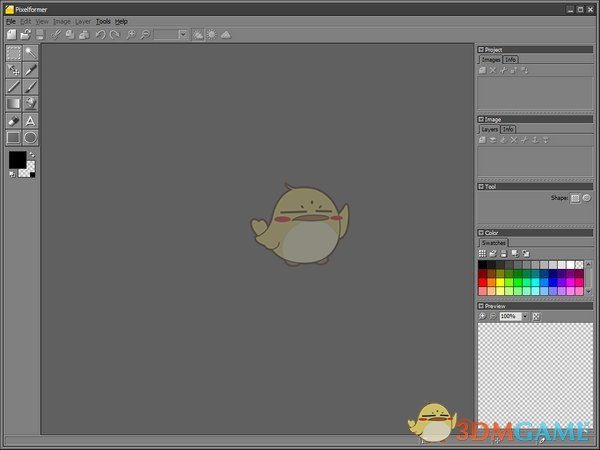
Task: Pick the transparent checkered swatch
Action: [x=579, y=264]
